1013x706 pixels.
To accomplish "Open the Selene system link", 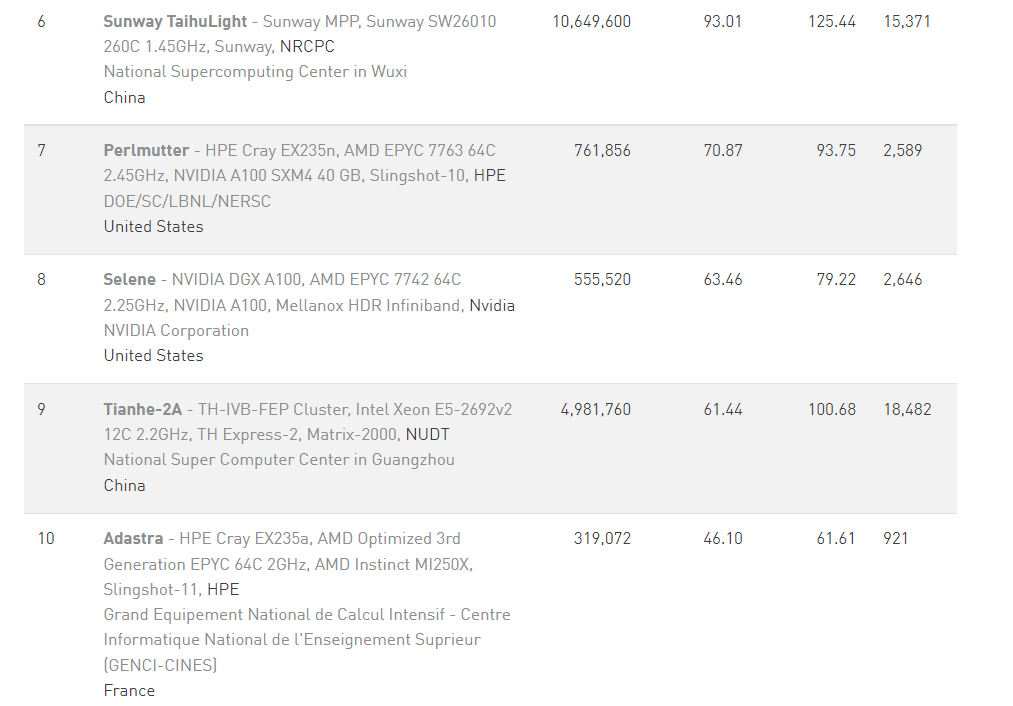I will 130,279.
